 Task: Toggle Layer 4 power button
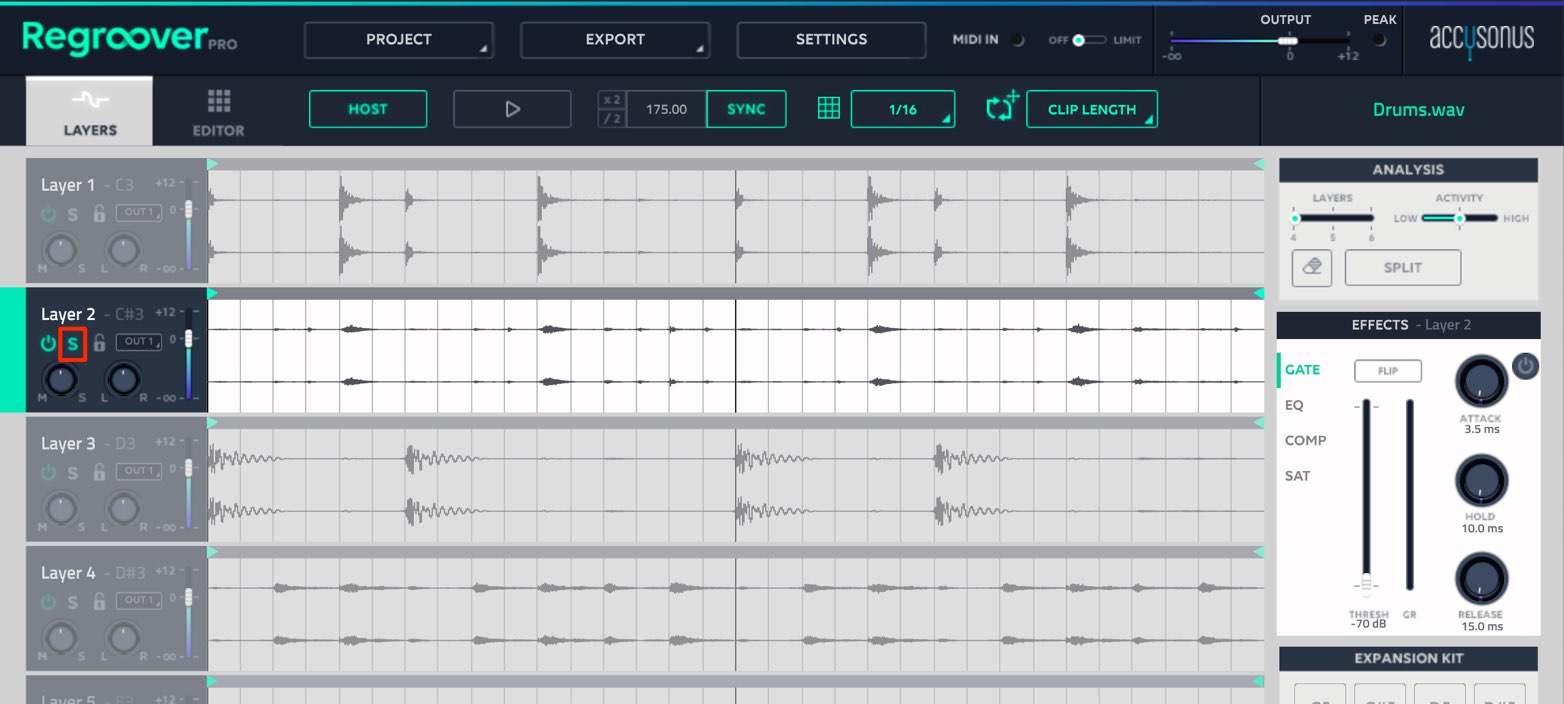point(48,602)
